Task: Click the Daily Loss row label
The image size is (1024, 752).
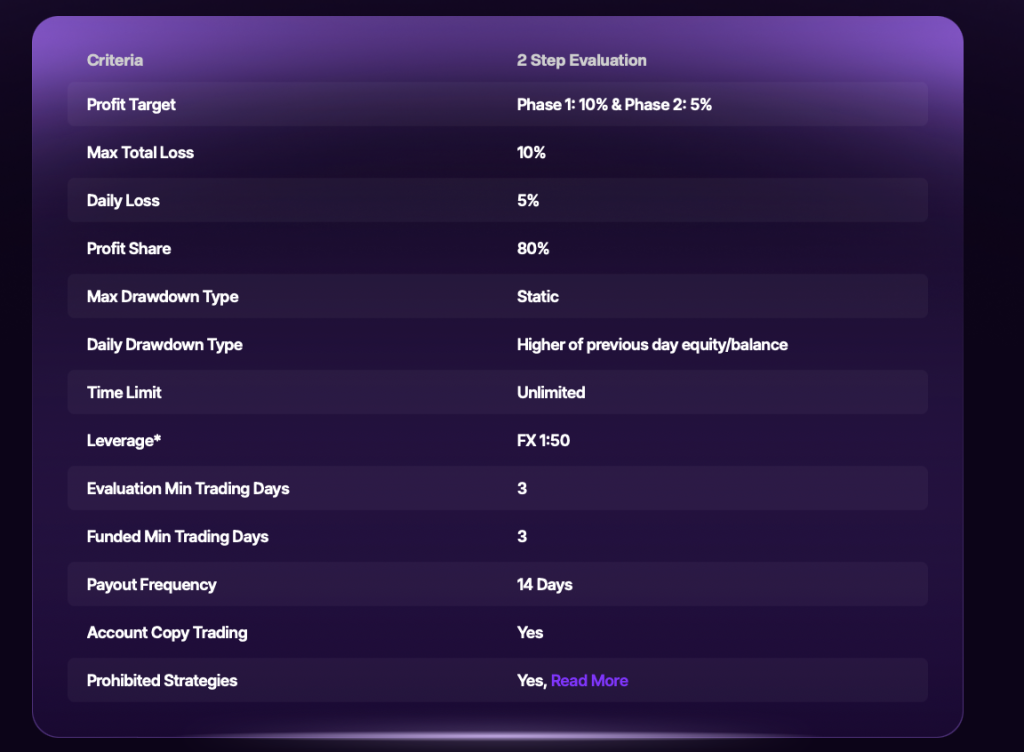Action: (x=123, y=200)
